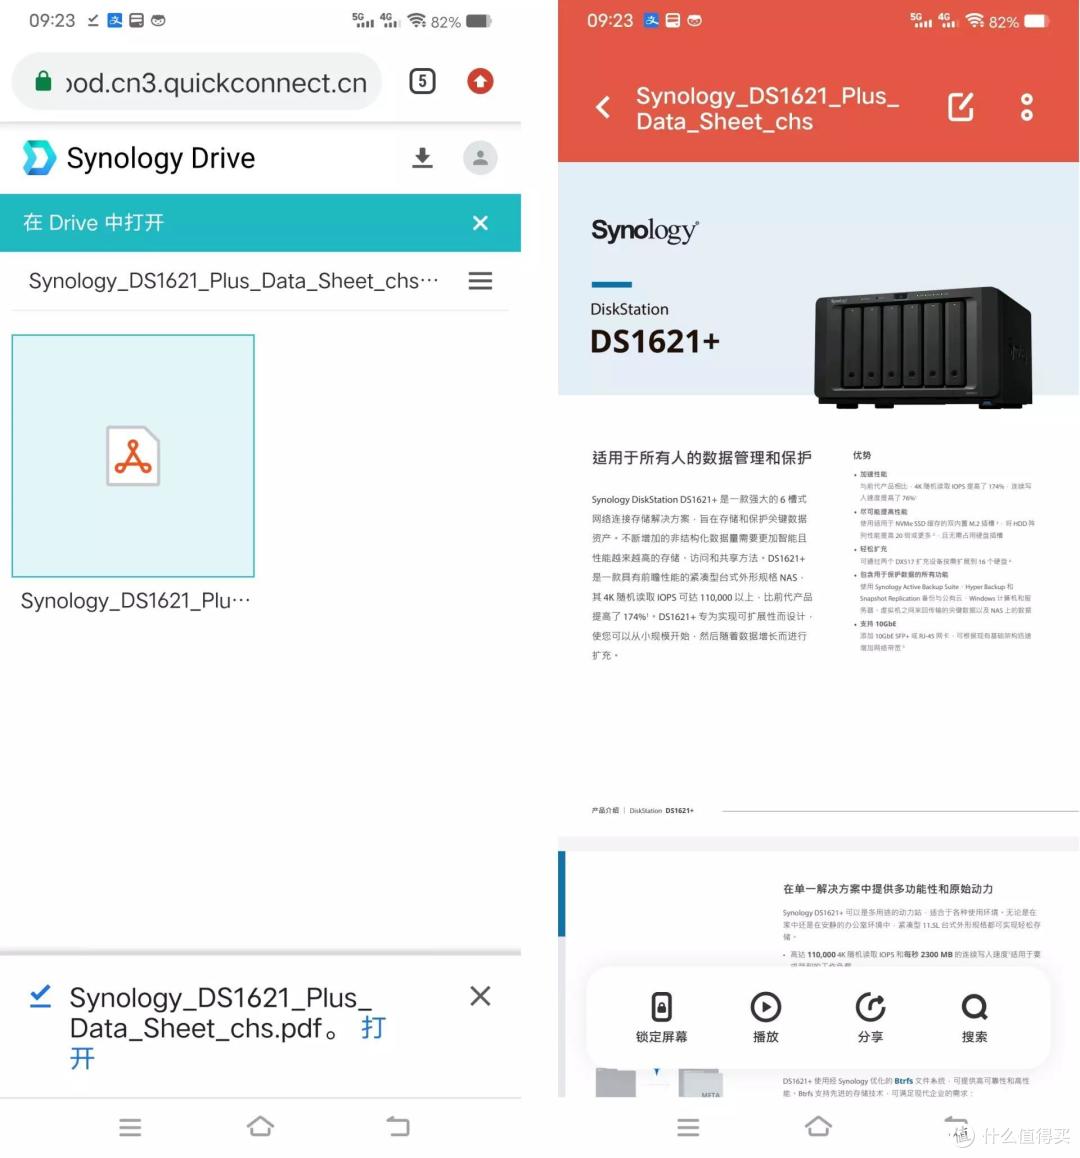Open the three-dot overflow menu in PDF viewer
Image resolution: width=1080 pixels, height=1158 pixels.
point(1027,108)
